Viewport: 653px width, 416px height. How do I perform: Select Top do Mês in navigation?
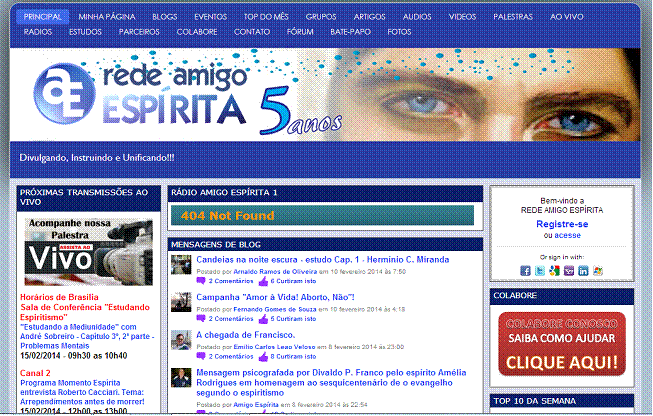(x=266, y=17)
